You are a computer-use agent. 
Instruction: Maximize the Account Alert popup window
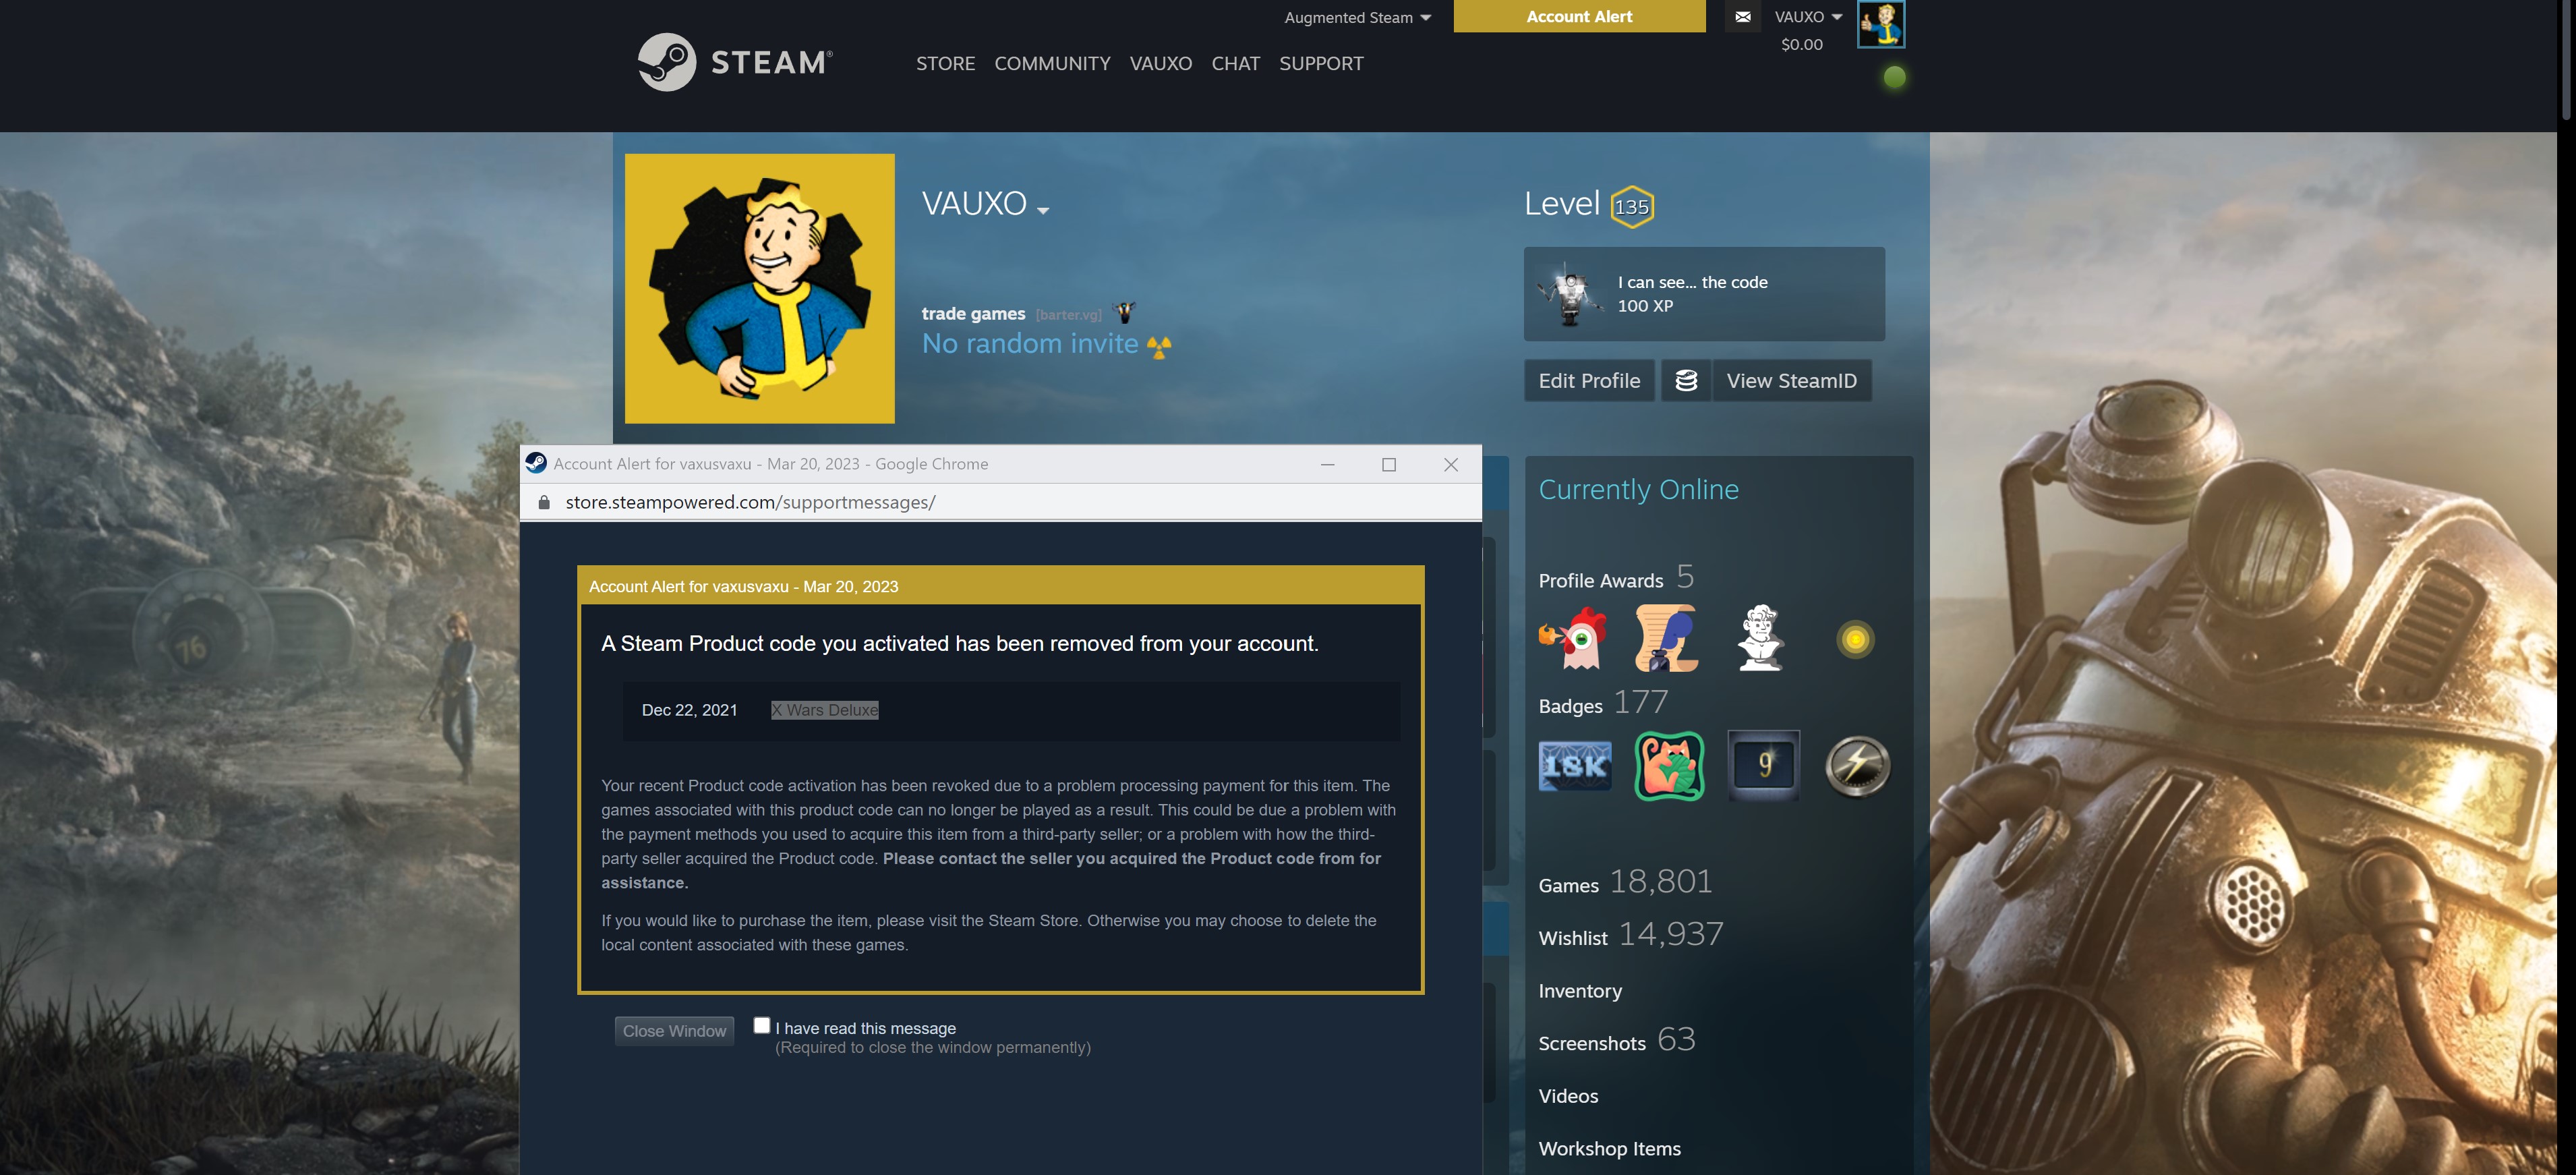pos(1388,464)
